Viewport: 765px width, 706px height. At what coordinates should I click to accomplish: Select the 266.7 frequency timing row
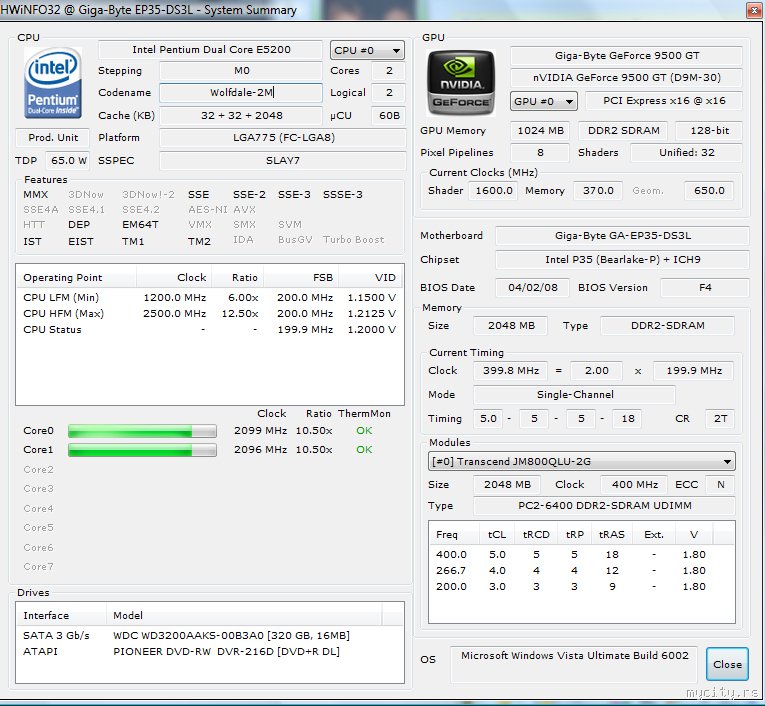[582, 570]
